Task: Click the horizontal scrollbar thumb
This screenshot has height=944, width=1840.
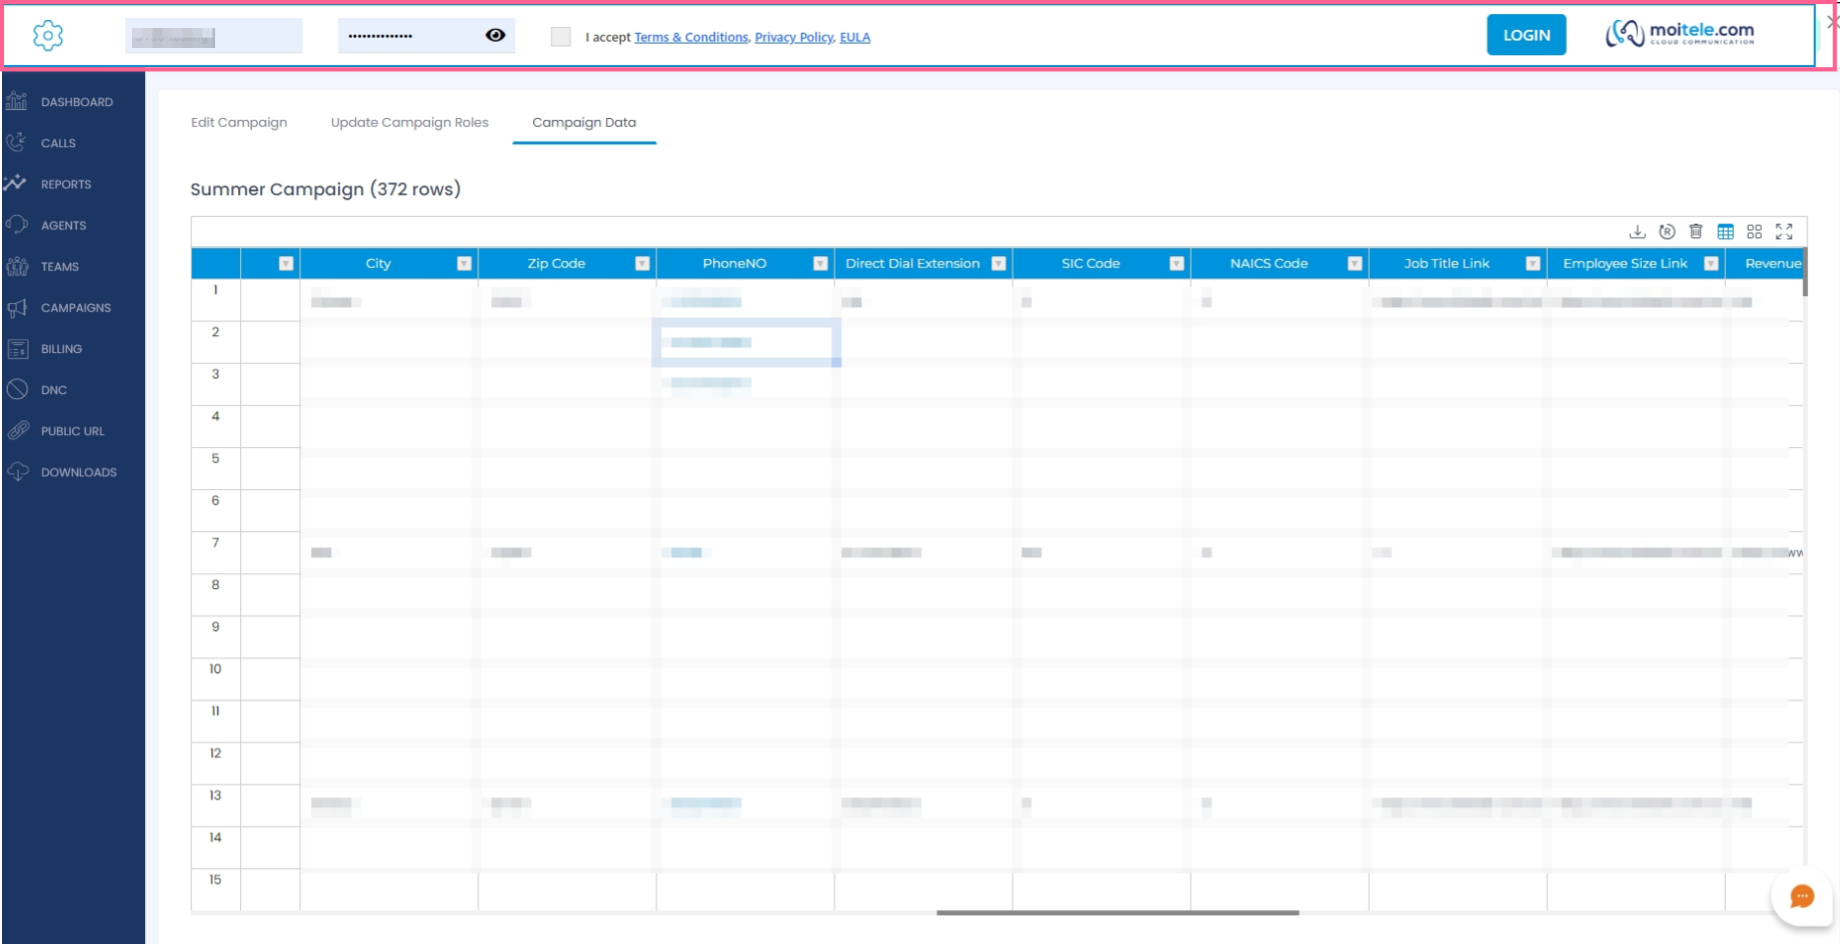Action: tap(1117, 912)
